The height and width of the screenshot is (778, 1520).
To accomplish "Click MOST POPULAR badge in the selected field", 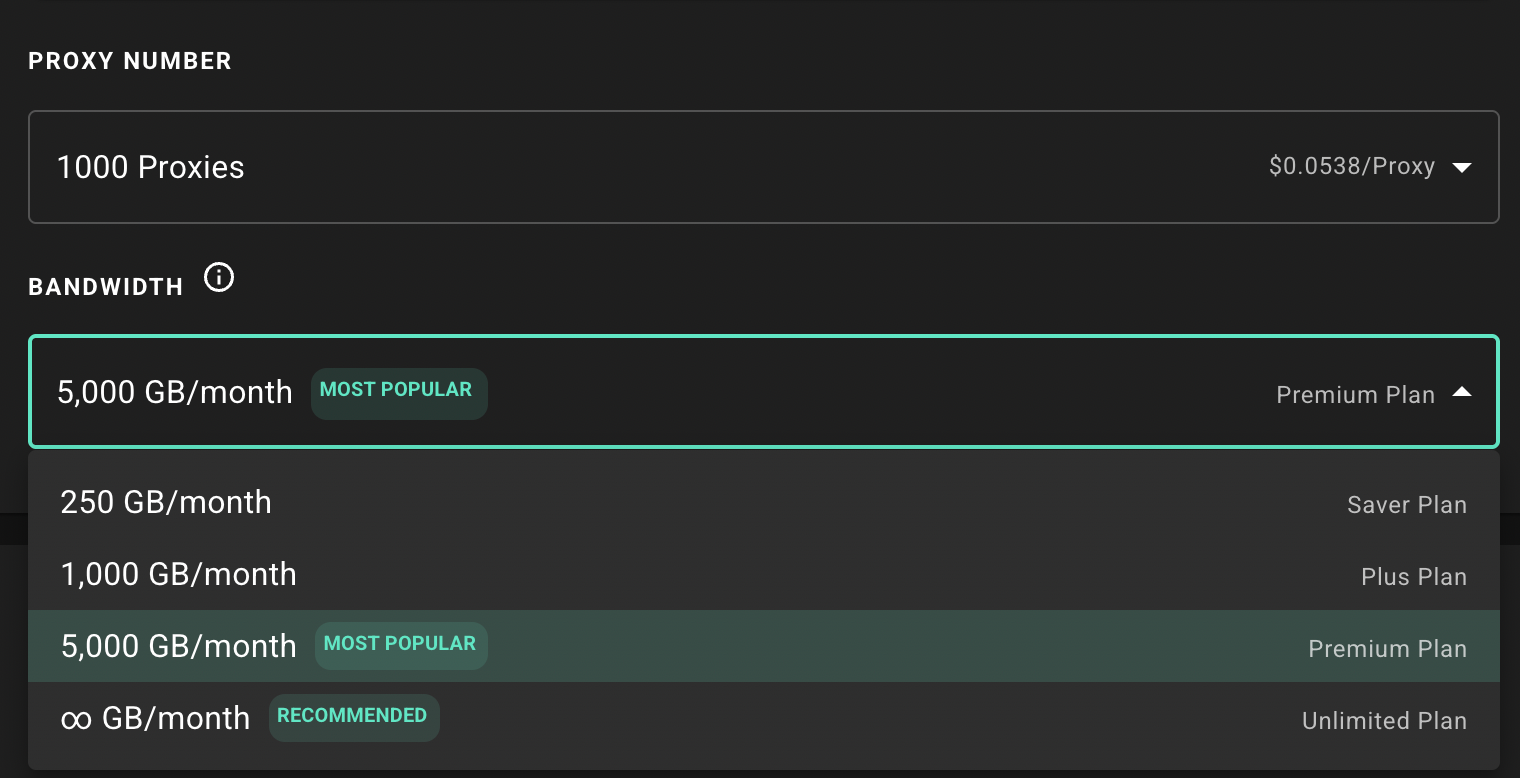I will (399, 393).
